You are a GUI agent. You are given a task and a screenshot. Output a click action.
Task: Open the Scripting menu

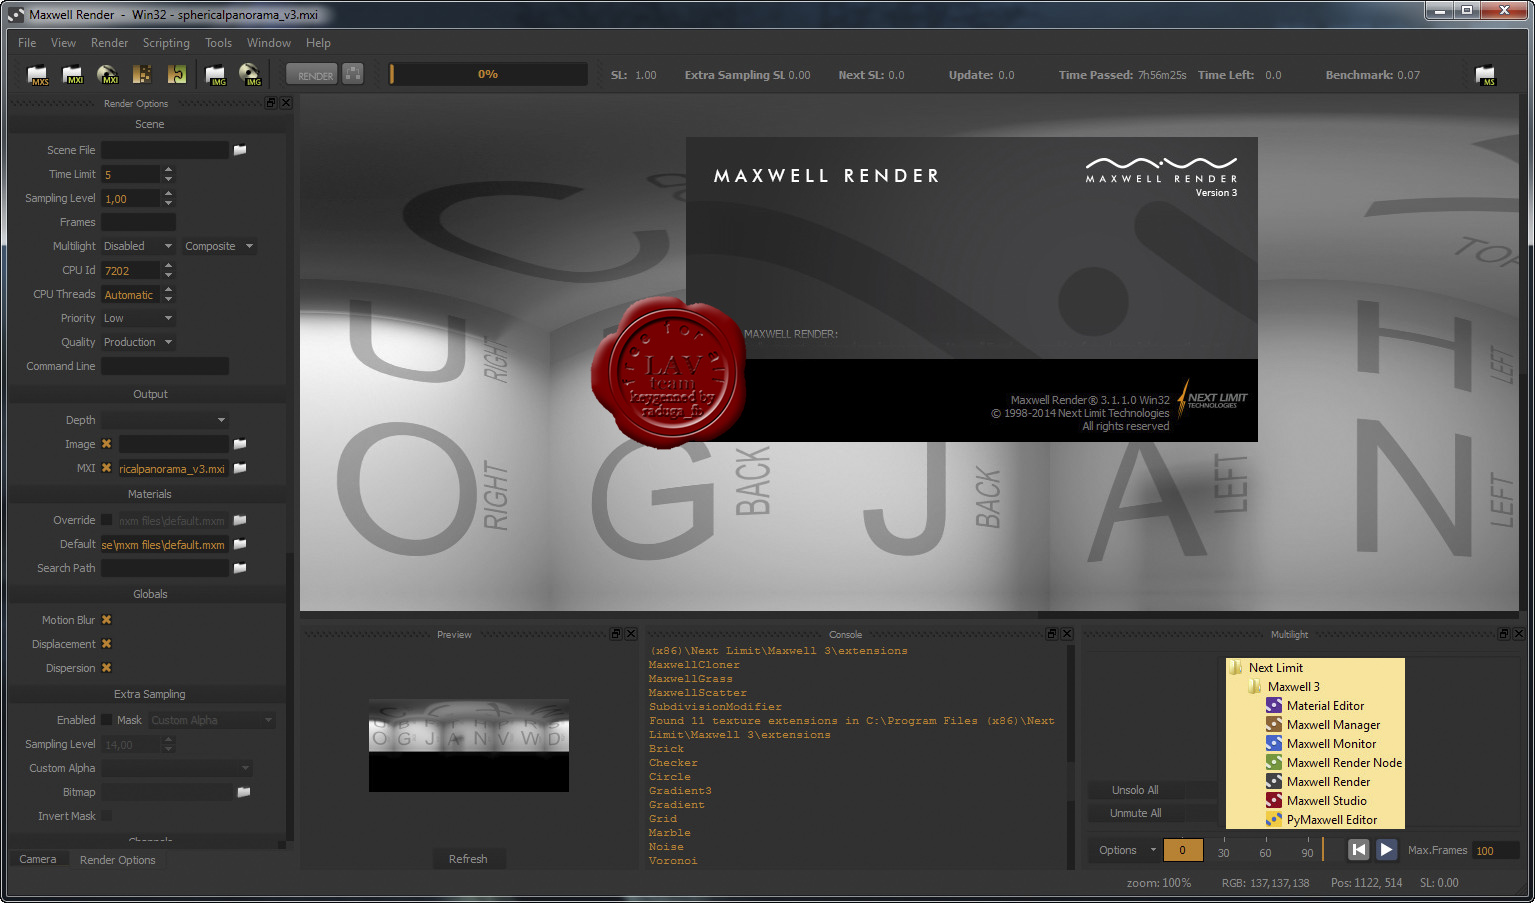(166, 43)
